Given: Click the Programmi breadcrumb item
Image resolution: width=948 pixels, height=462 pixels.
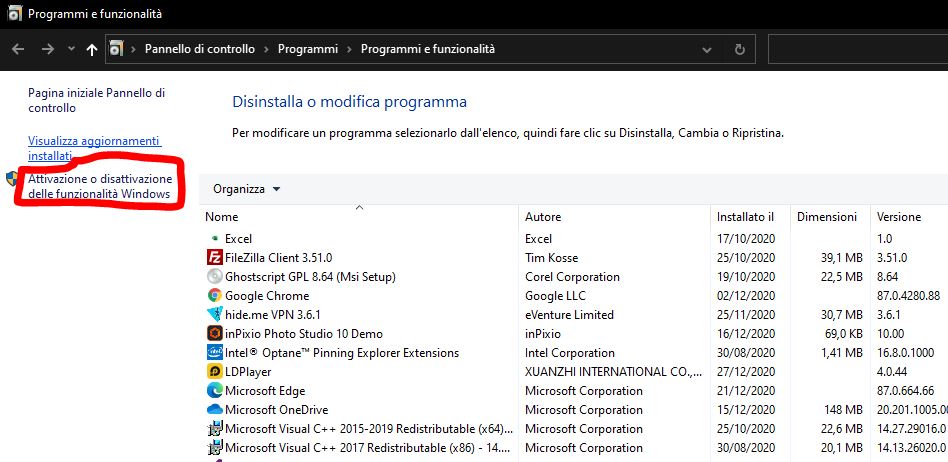Looking at the screenshot, I should coord(307,49).
